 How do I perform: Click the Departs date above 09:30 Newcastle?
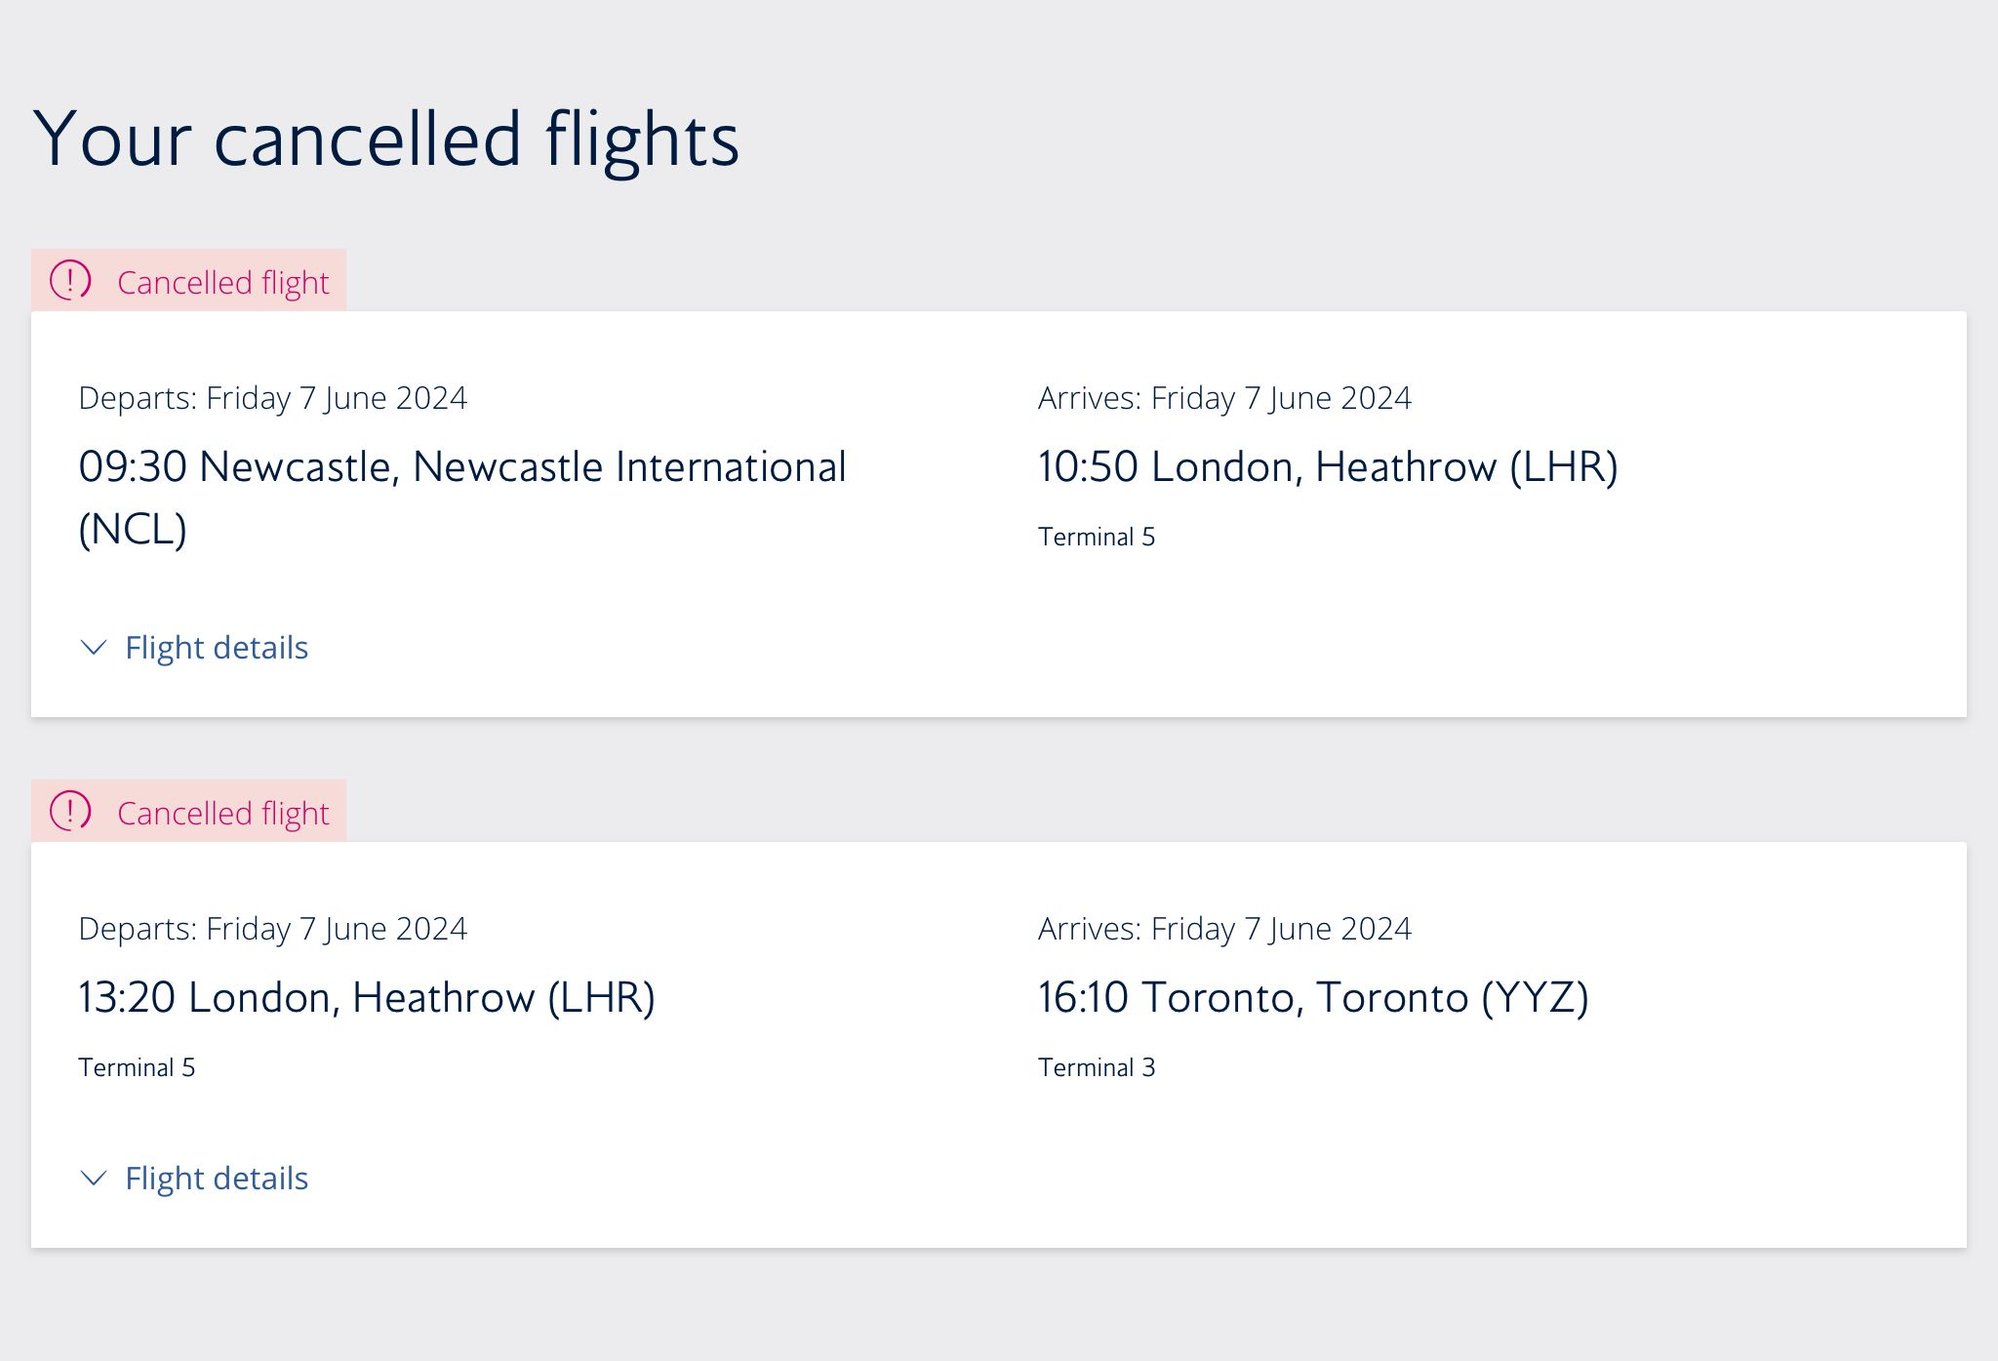pyautogui.click(x=272, y=398)
